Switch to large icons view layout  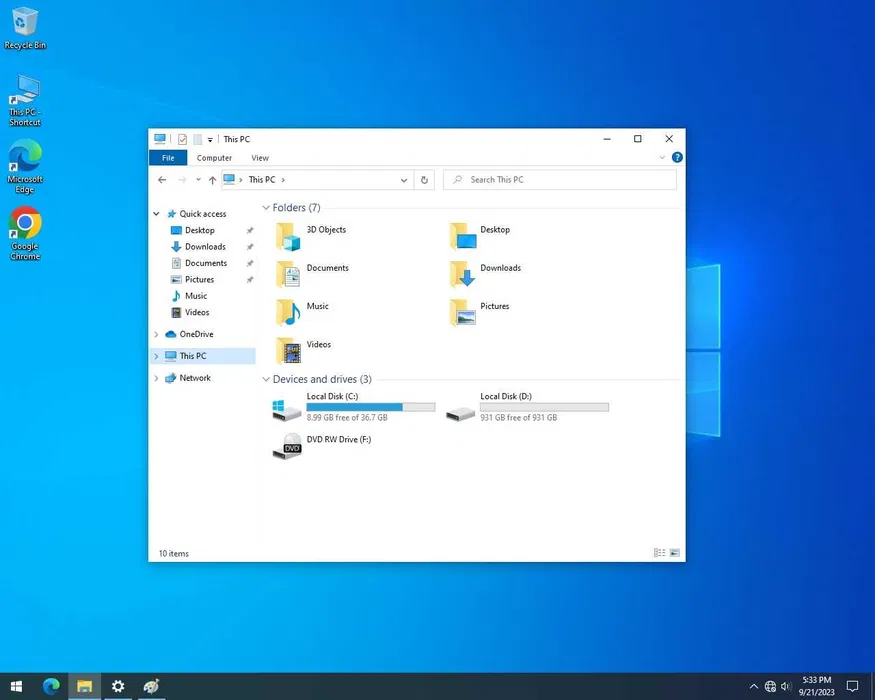click(x=675, y=553)
